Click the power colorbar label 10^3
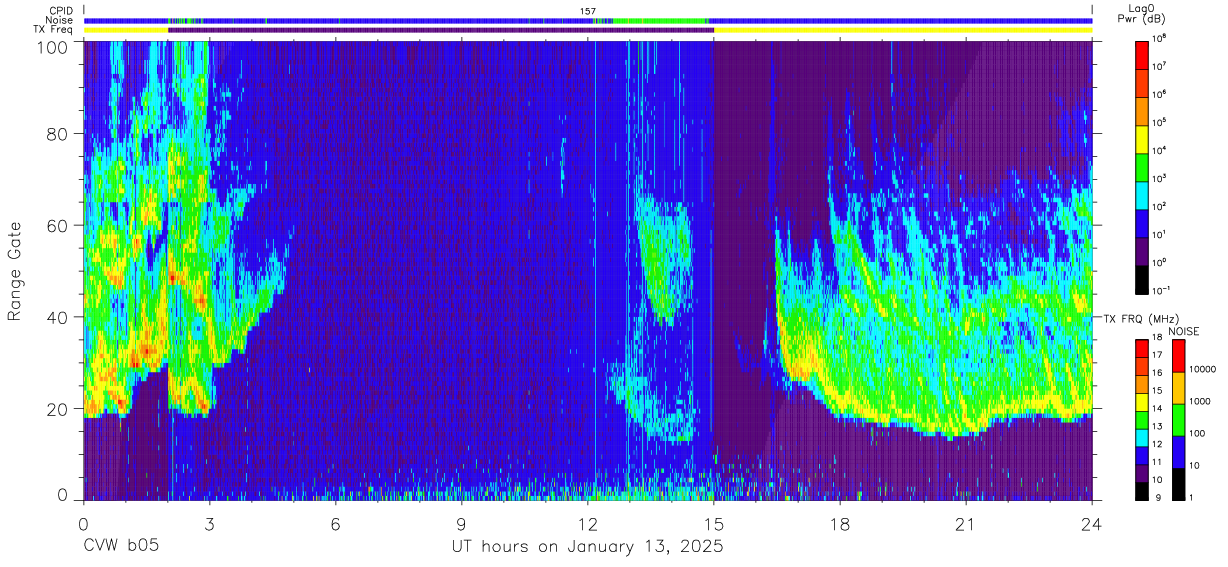 [1159, 179]
